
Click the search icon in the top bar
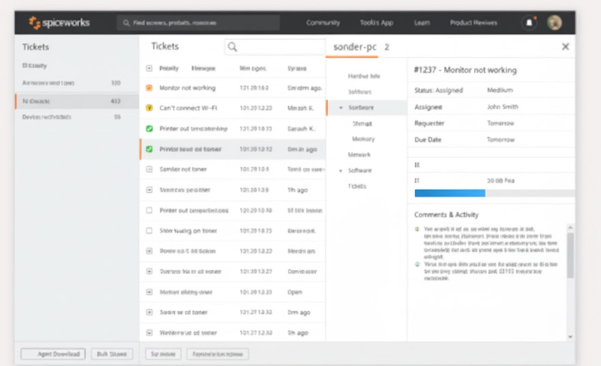[126, 23]
